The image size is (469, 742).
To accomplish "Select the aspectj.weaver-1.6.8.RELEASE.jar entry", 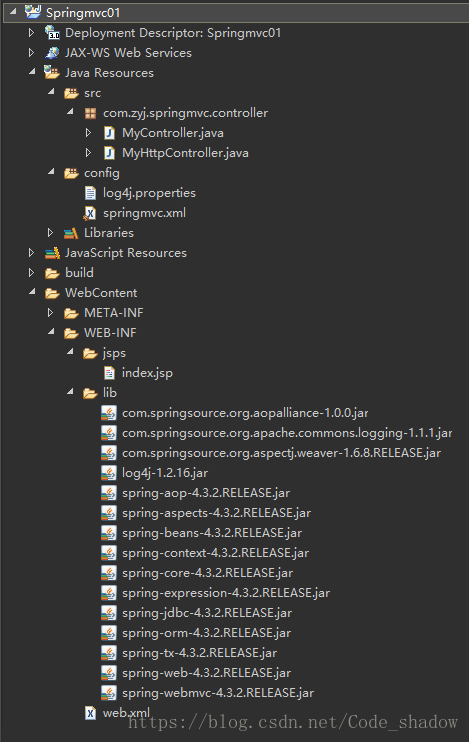I will 282,453.
